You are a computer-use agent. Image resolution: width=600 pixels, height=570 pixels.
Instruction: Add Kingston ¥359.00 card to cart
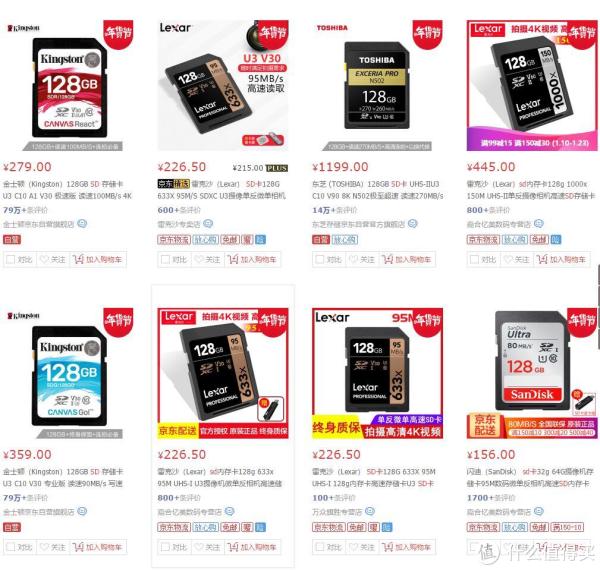point(98,547)
